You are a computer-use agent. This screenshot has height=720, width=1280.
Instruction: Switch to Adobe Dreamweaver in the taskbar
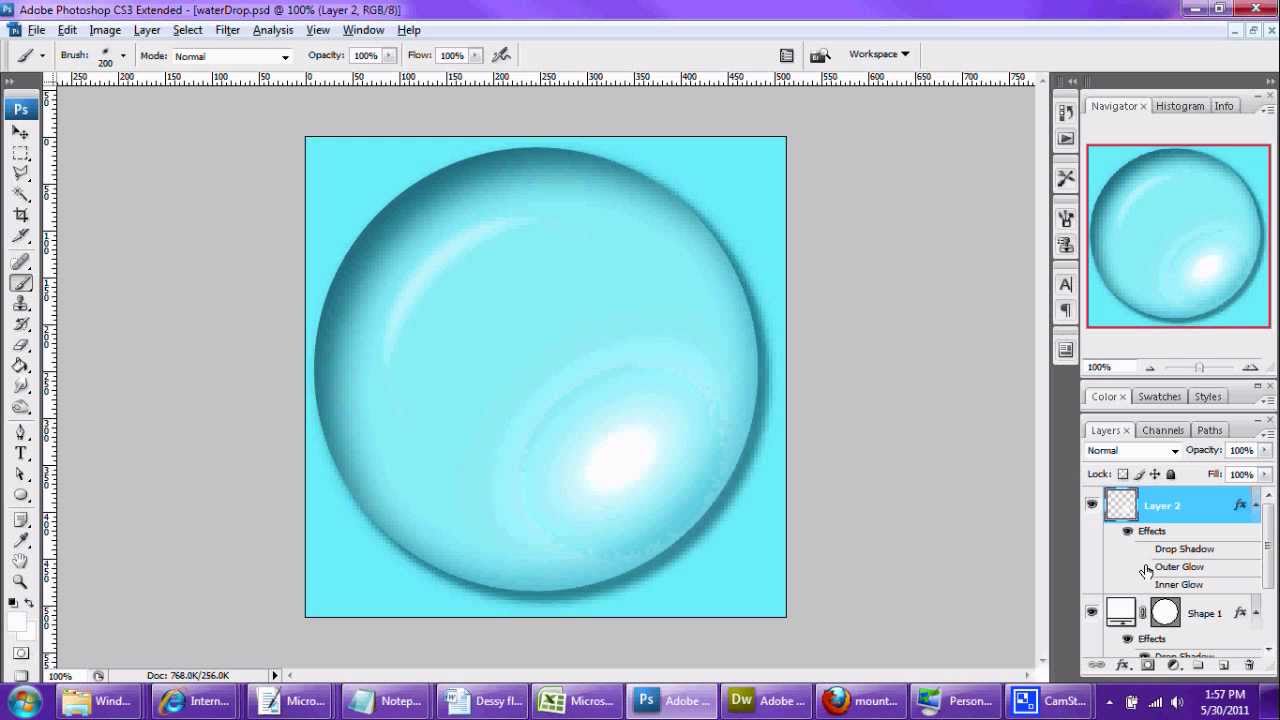tap(768, 701)
